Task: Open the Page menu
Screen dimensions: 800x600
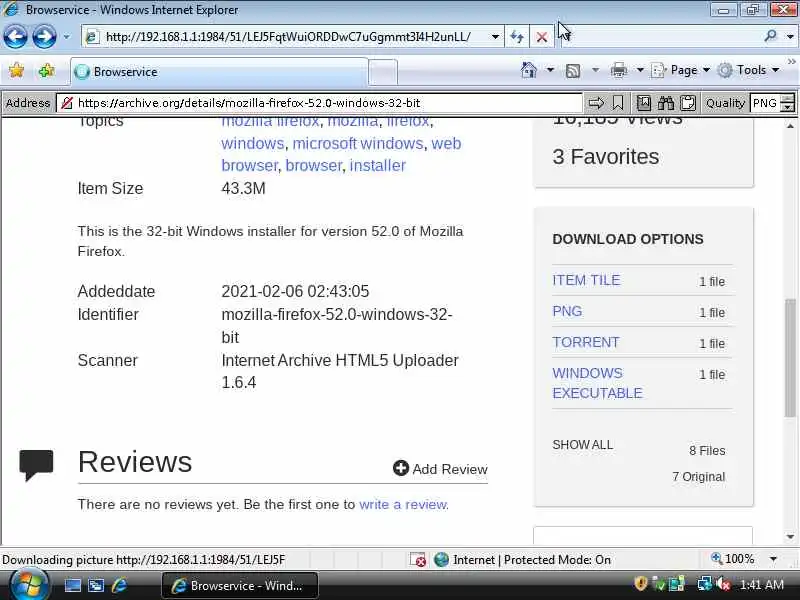Action: (680, 70)
